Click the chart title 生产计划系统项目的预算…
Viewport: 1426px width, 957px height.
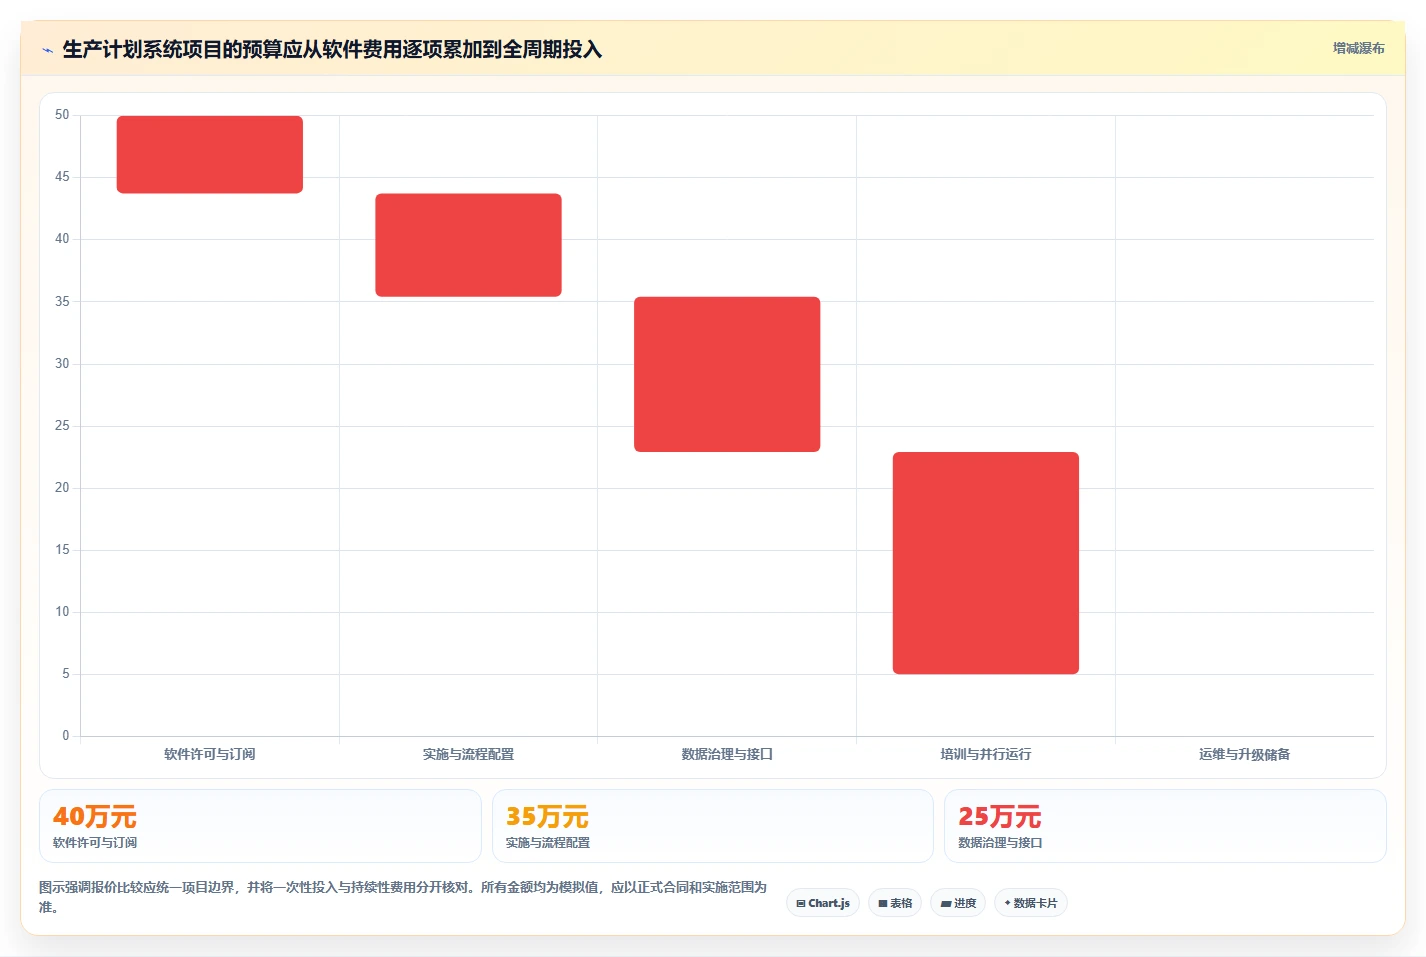click(332, 49)
